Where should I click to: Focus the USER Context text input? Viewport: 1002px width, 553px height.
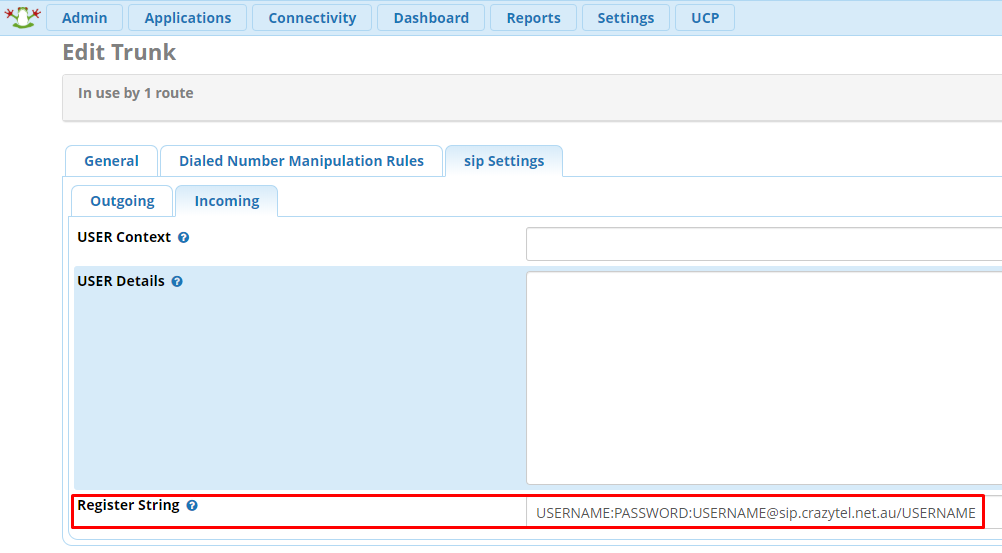point(764,244)
